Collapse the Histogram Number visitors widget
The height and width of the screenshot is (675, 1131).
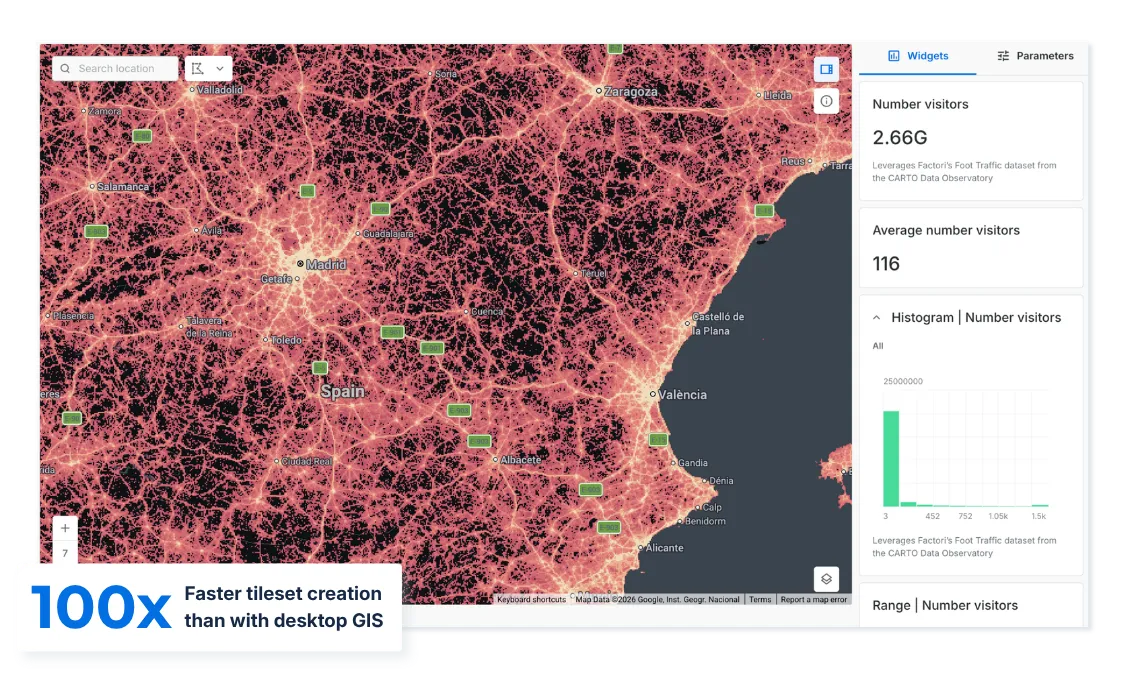coord(876,317)
